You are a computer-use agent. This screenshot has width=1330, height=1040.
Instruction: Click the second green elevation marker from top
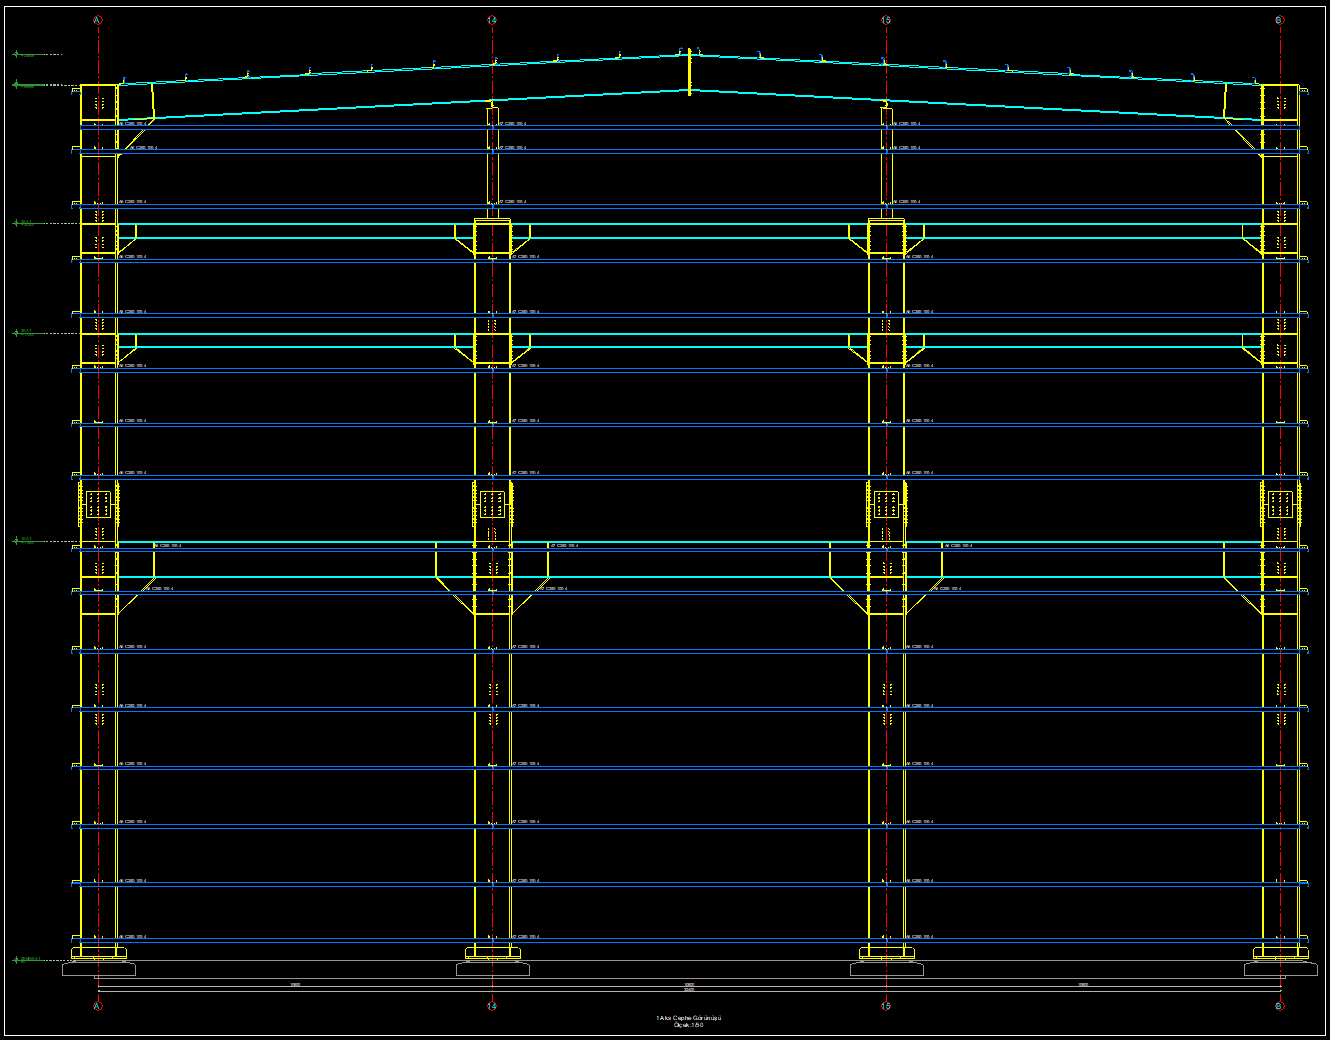17,85
